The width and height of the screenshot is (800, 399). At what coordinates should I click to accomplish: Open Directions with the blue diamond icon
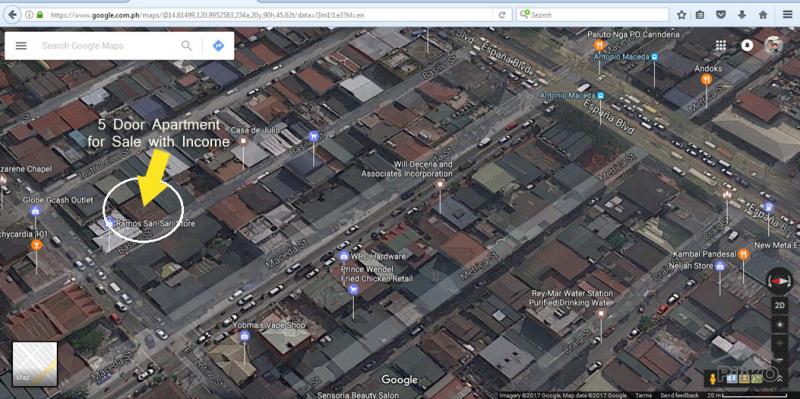(218, 46)
